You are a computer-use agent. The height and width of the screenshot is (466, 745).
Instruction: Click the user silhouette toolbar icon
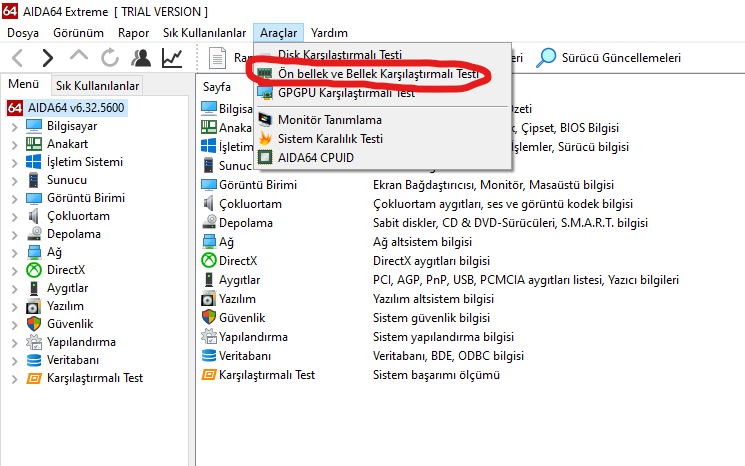[x=141, y=58]
